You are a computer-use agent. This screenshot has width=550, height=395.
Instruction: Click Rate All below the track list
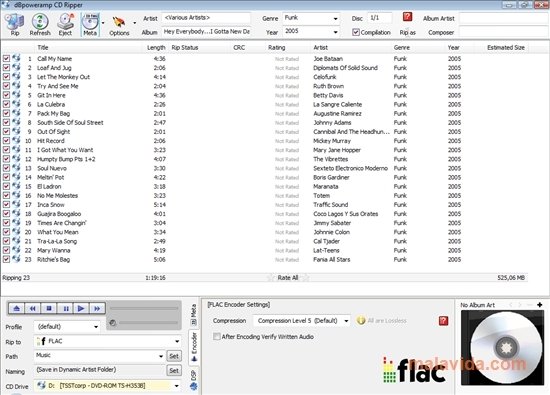pos(288,278)
